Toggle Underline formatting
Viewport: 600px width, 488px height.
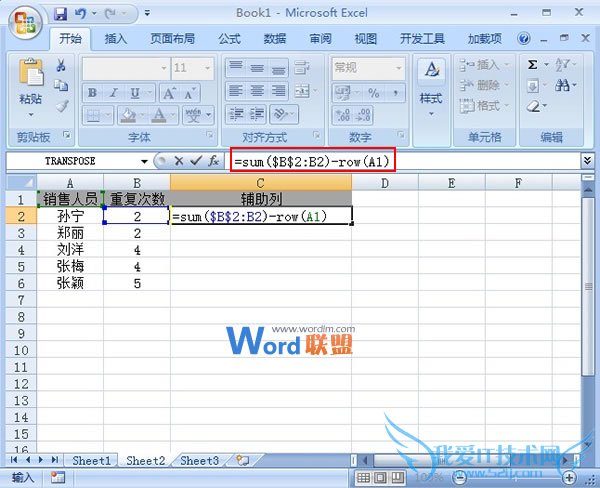[x=135, y=93]
